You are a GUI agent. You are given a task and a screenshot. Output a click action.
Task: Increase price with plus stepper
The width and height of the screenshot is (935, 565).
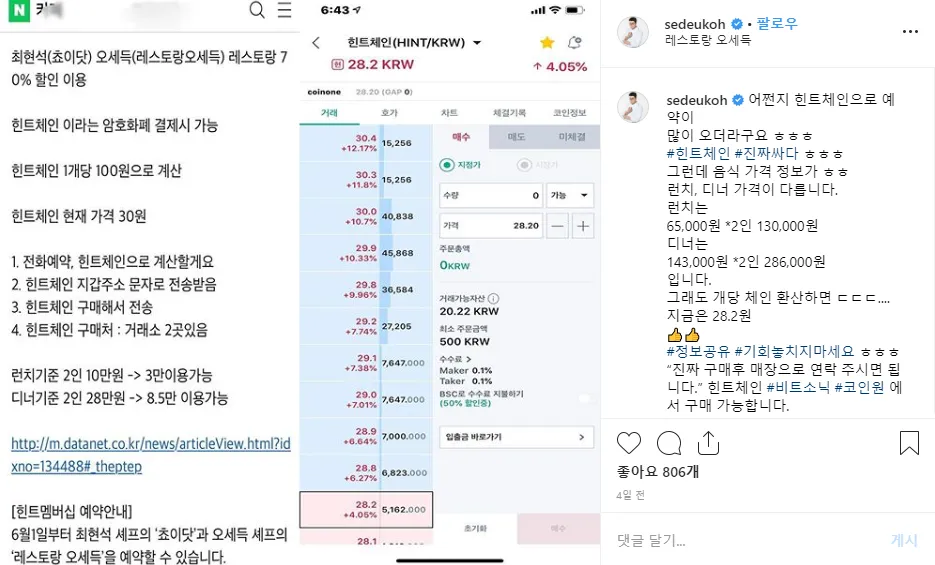(x=583, y=226)
